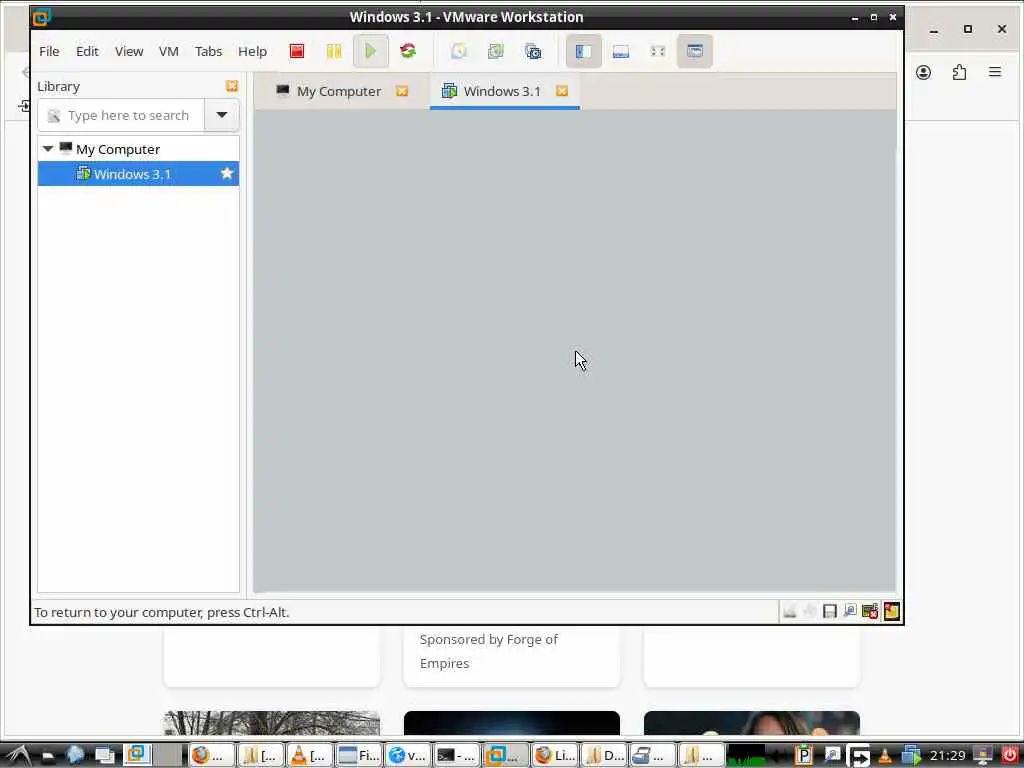Click the sound card status bar icon
This screenshot has width=1024, height=768.
pyautogui.click(x=870, y=611)
